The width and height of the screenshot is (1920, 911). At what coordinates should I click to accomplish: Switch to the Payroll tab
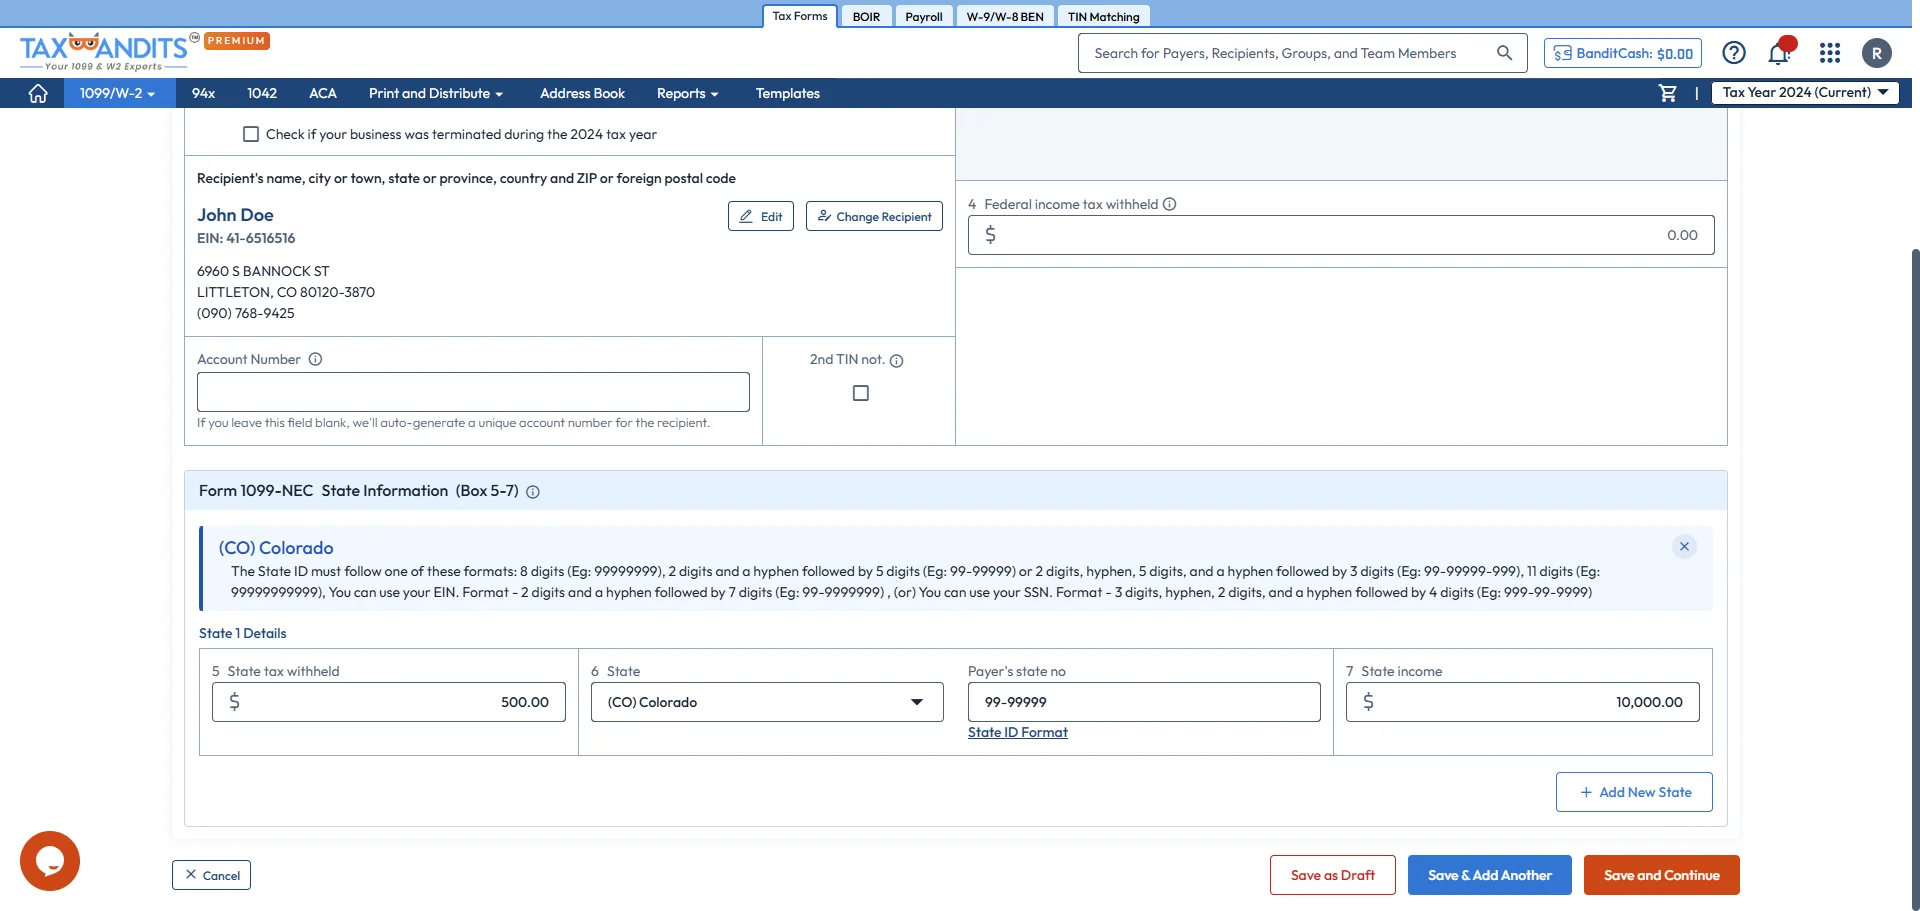click(924, 16)
